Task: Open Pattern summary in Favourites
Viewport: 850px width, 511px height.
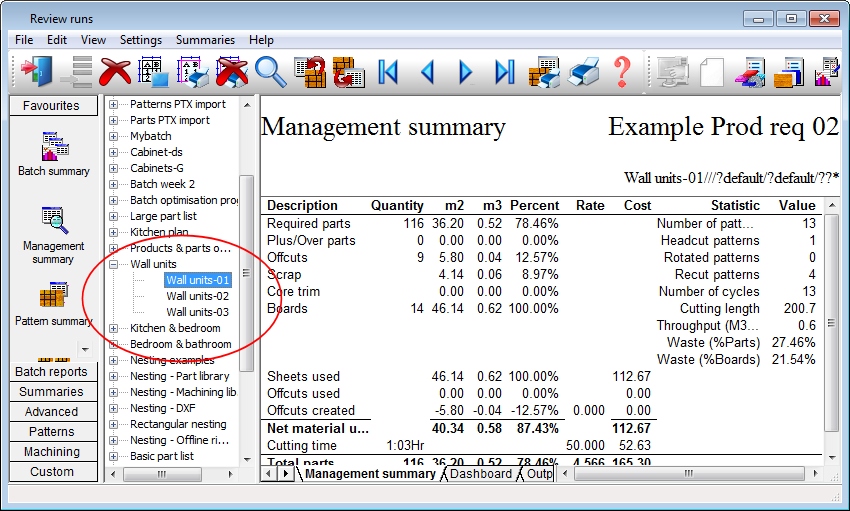Action: click(53, 304)
